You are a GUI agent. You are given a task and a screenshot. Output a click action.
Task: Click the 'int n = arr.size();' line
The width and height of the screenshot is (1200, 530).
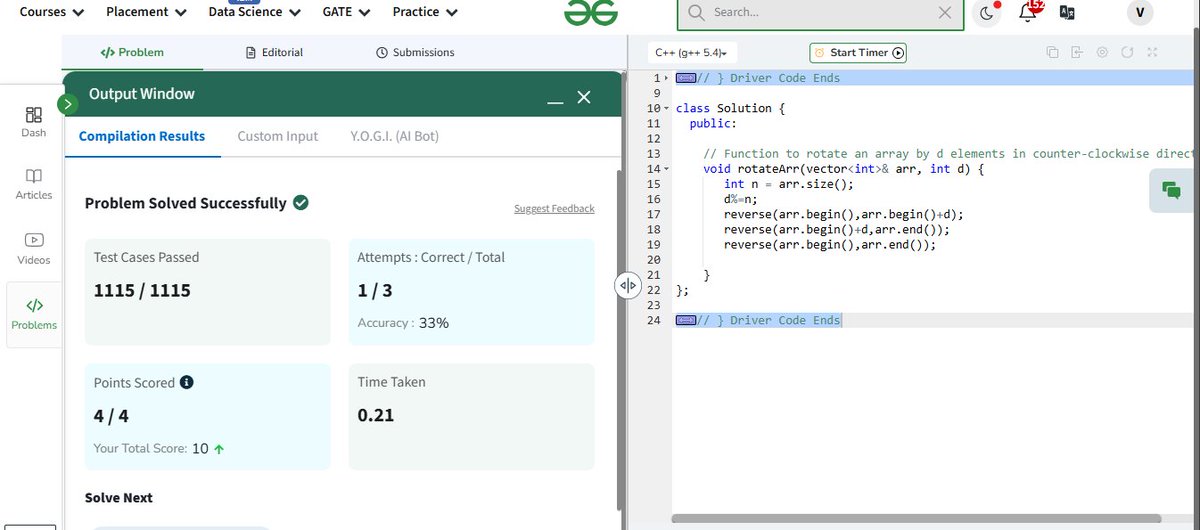tap(789, 184)
